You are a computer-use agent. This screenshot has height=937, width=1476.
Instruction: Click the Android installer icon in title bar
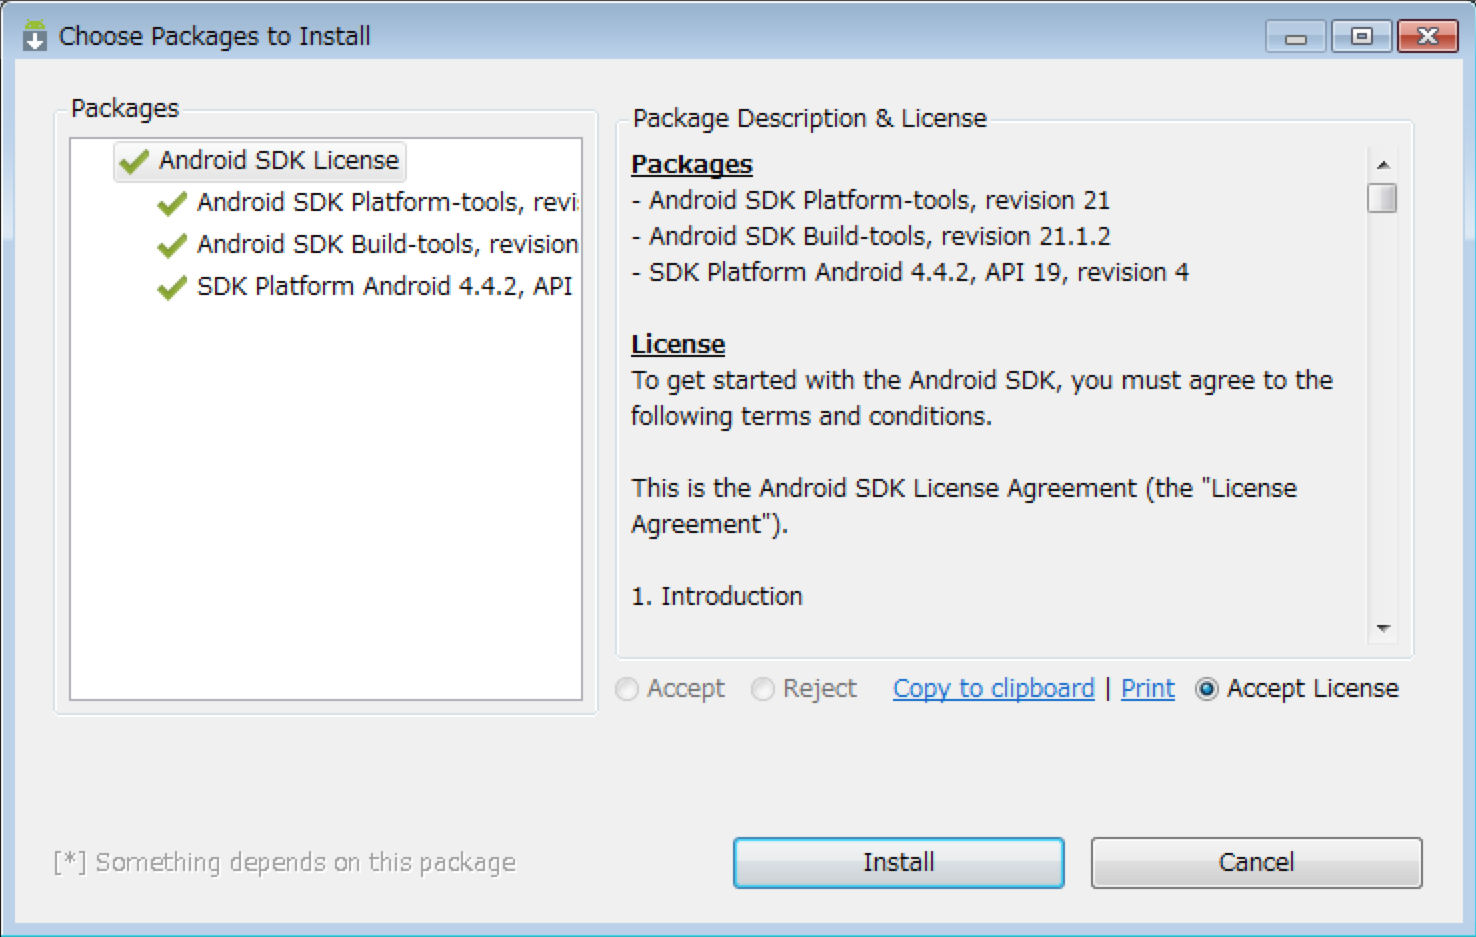tap(35, 36)
